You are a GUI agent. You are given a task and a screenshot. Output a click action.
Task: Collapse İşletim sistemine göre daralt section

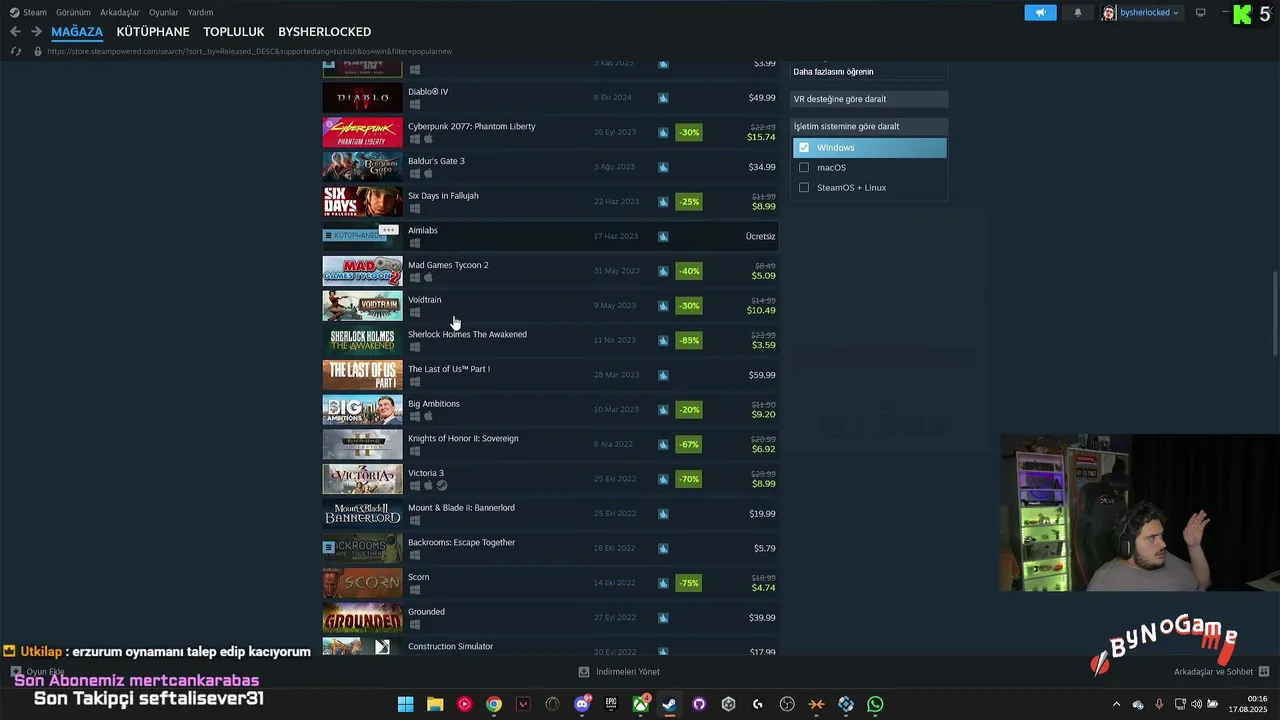click(x=869, y=127)
